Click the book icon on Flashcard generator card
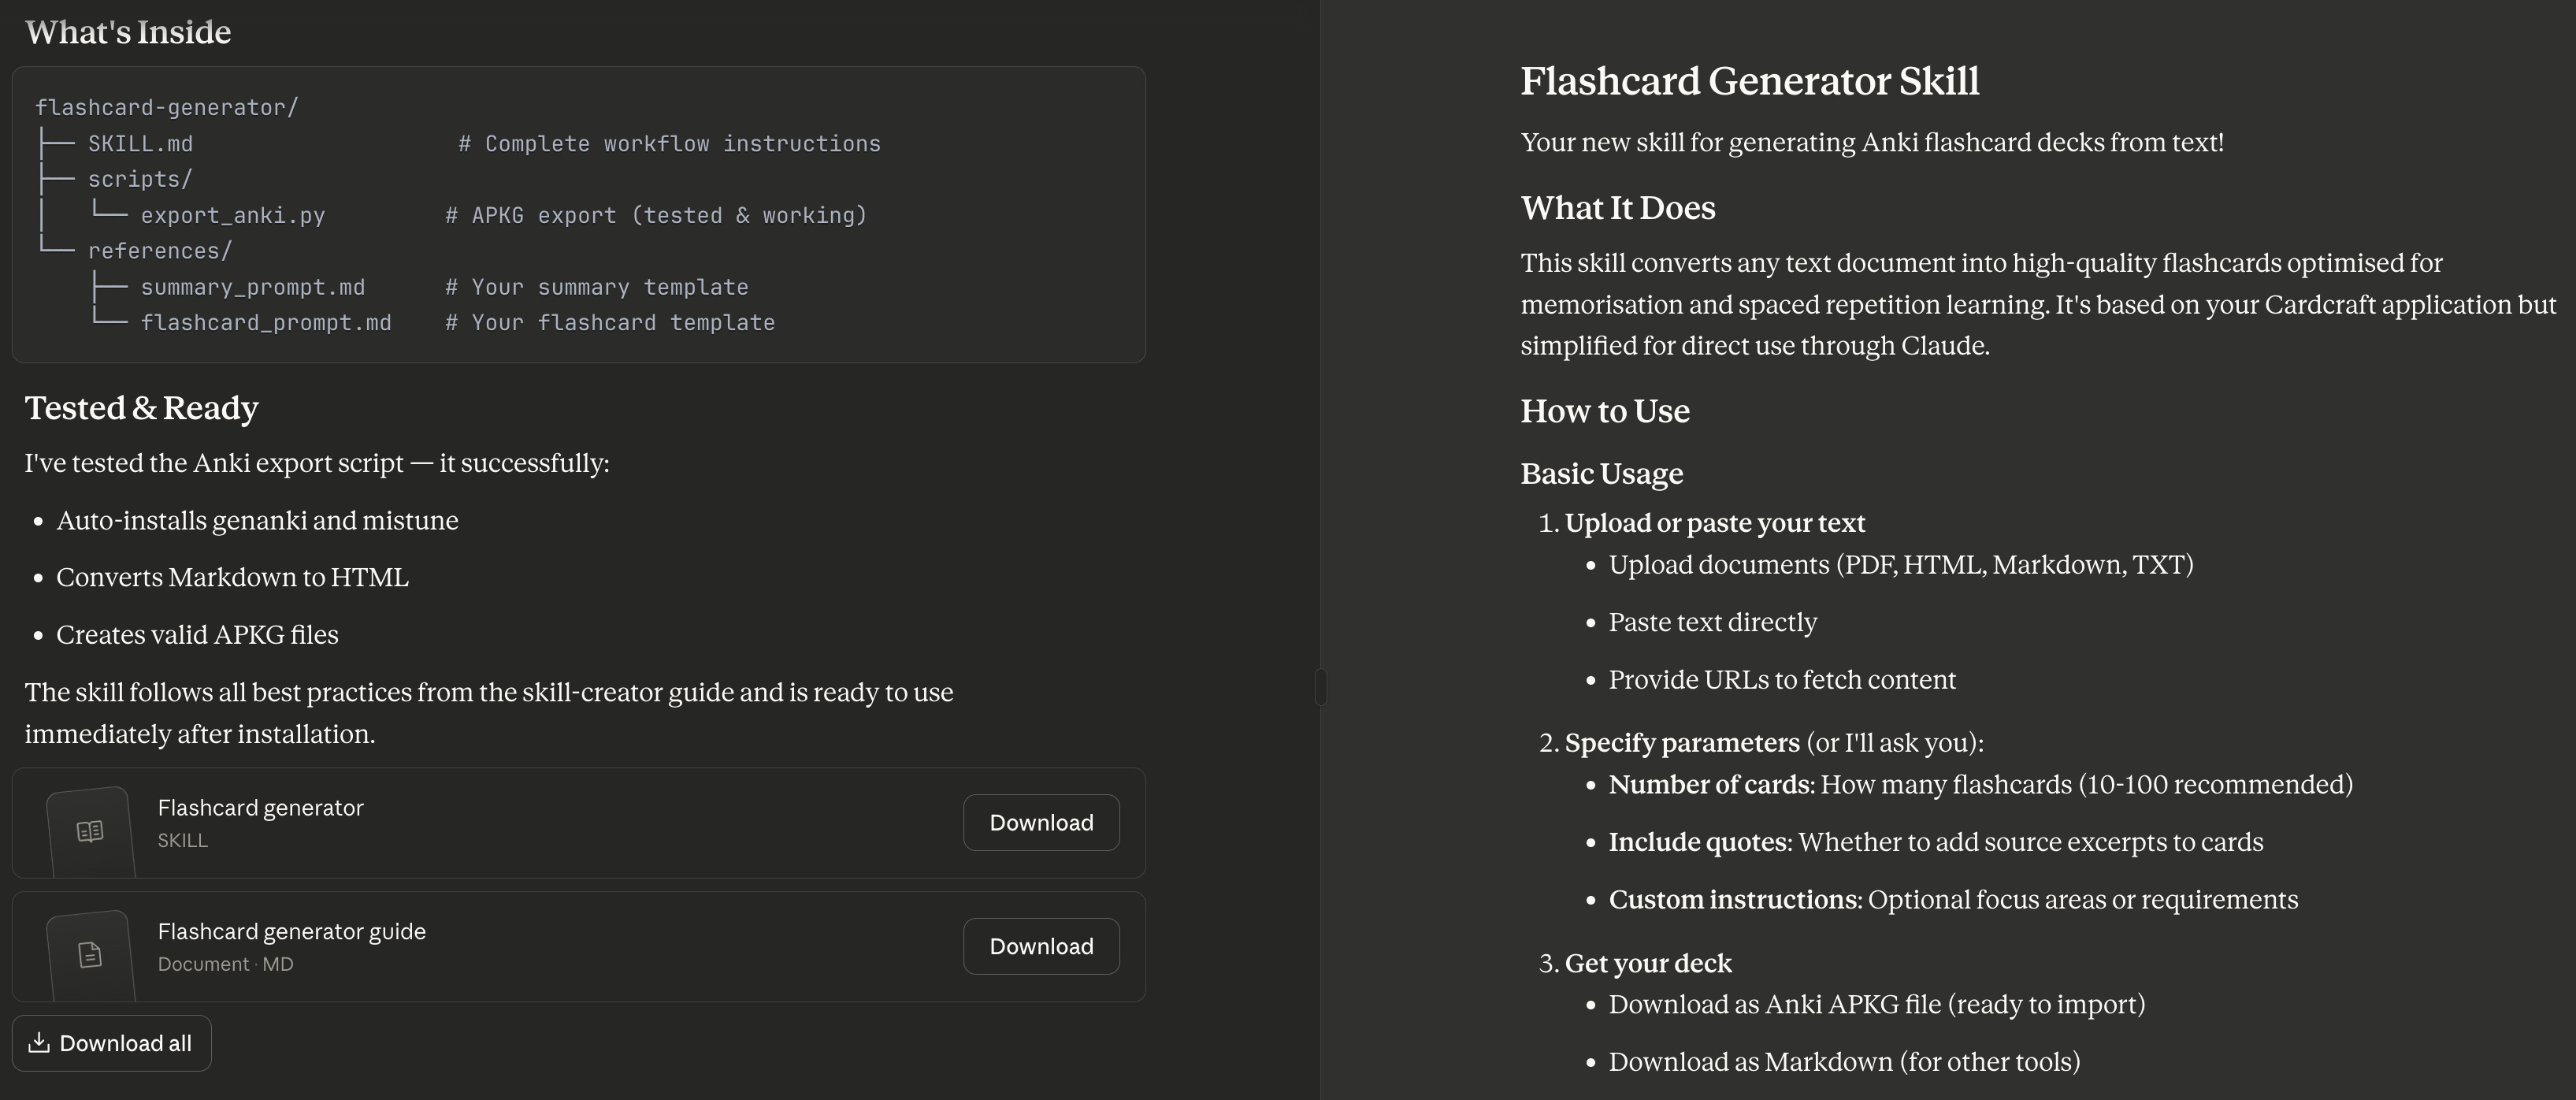 click(90, 831)
